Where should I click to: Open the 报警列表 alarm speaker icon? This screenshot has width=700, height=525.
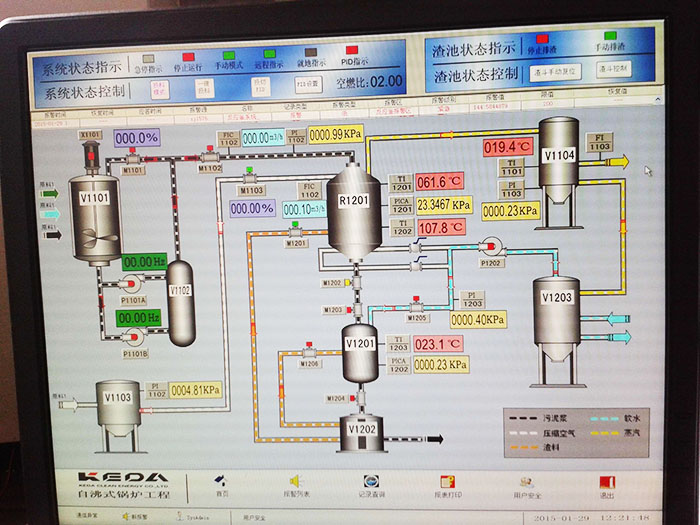coord(297,480)
